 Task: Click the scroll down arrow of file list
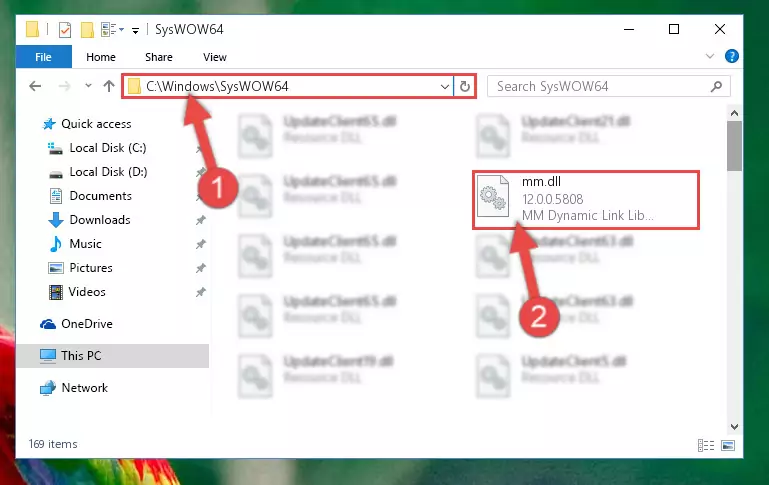[x=734, y=427]
